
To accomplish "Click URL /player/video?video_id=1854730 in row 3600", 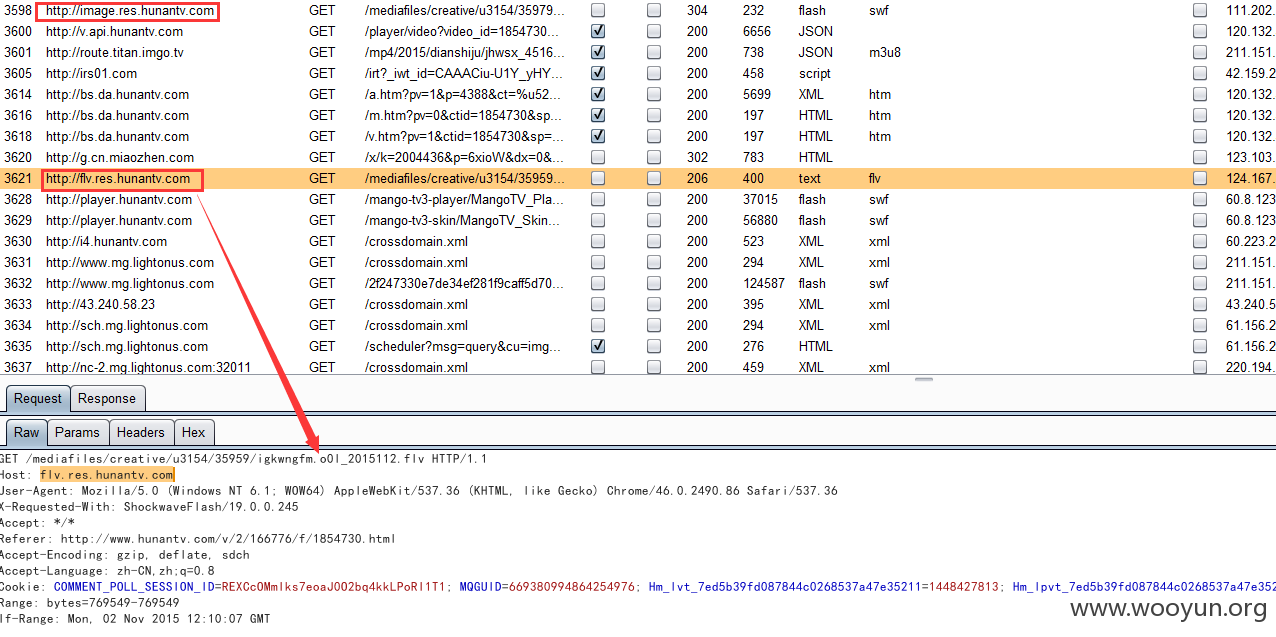I will (463, 32).
